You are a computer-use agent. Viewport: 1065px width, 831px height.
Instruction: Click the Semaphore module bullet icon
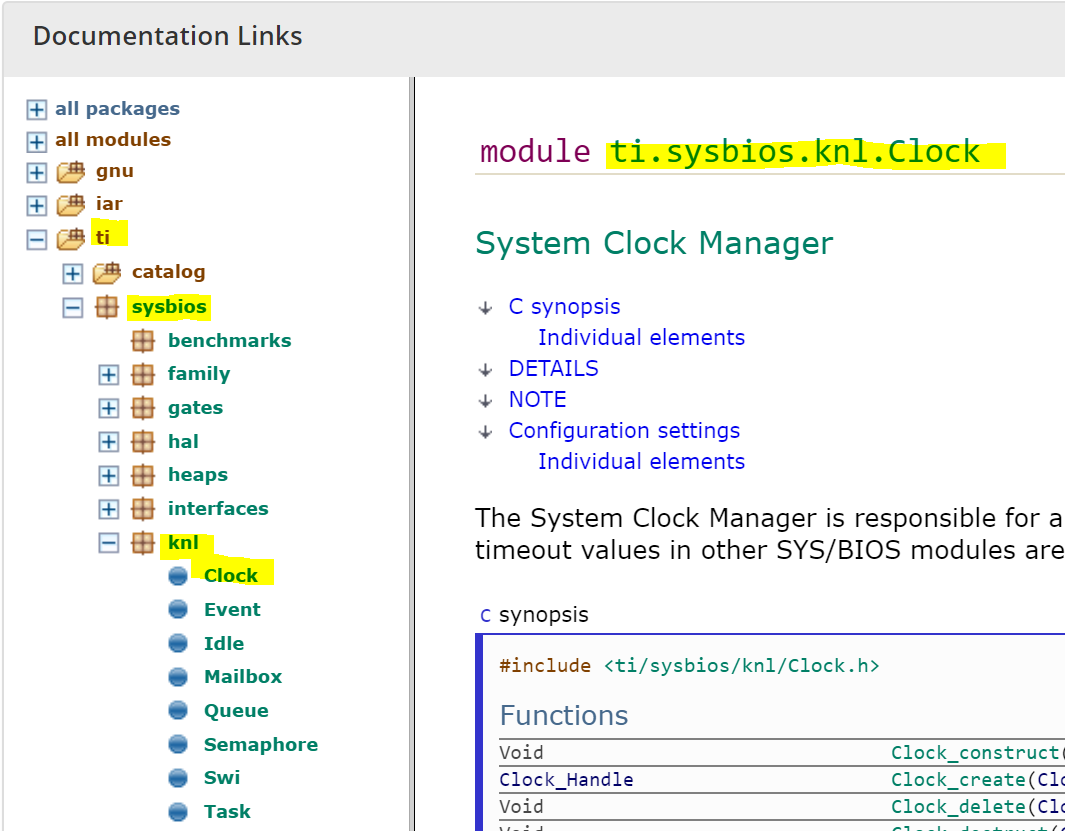point(178,745)
